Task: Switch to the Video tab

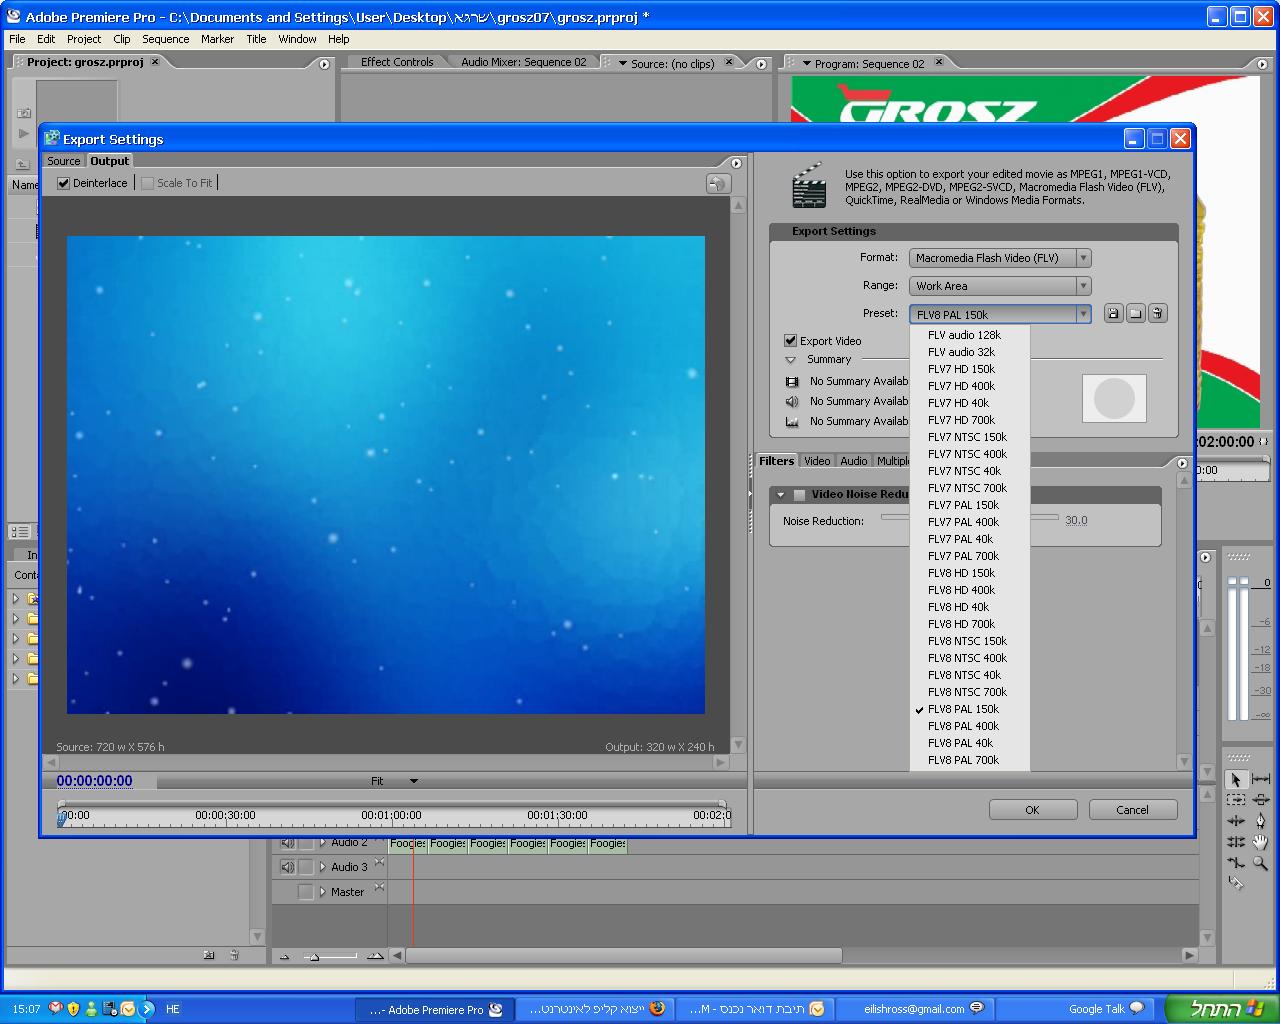Action: pyautogui.click(x=817, y=461)
